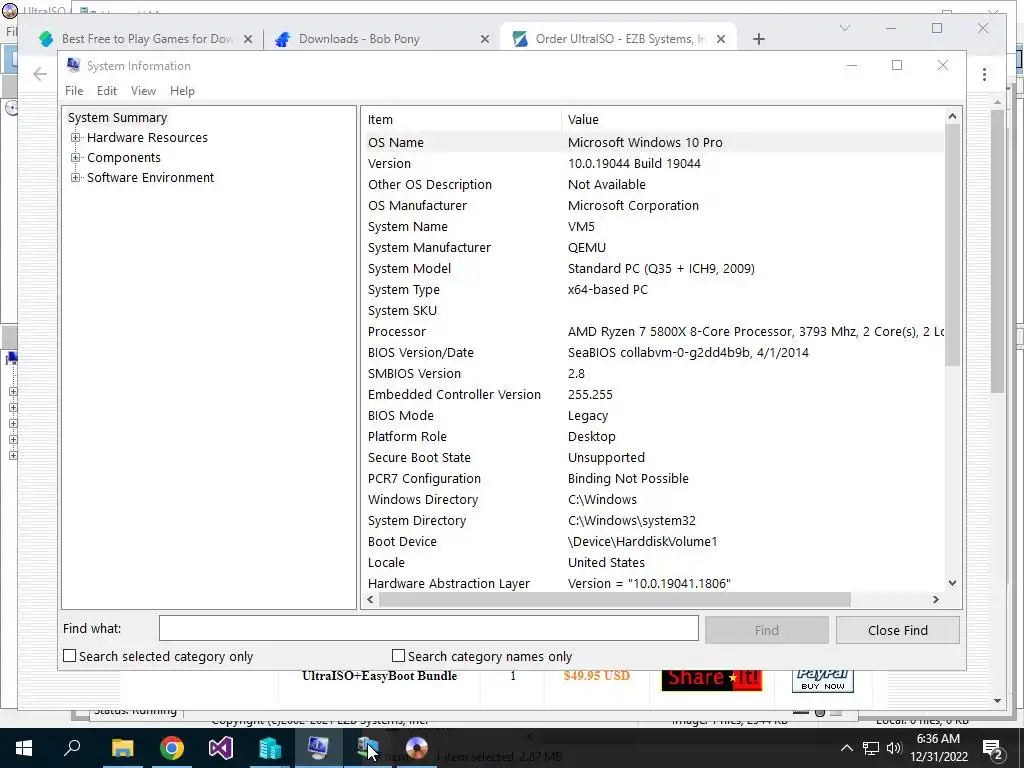Image resolution: width=1024 pixels, height=768 pixels.
Task: Select System Summary tree node
Action: tap(118, 118)
